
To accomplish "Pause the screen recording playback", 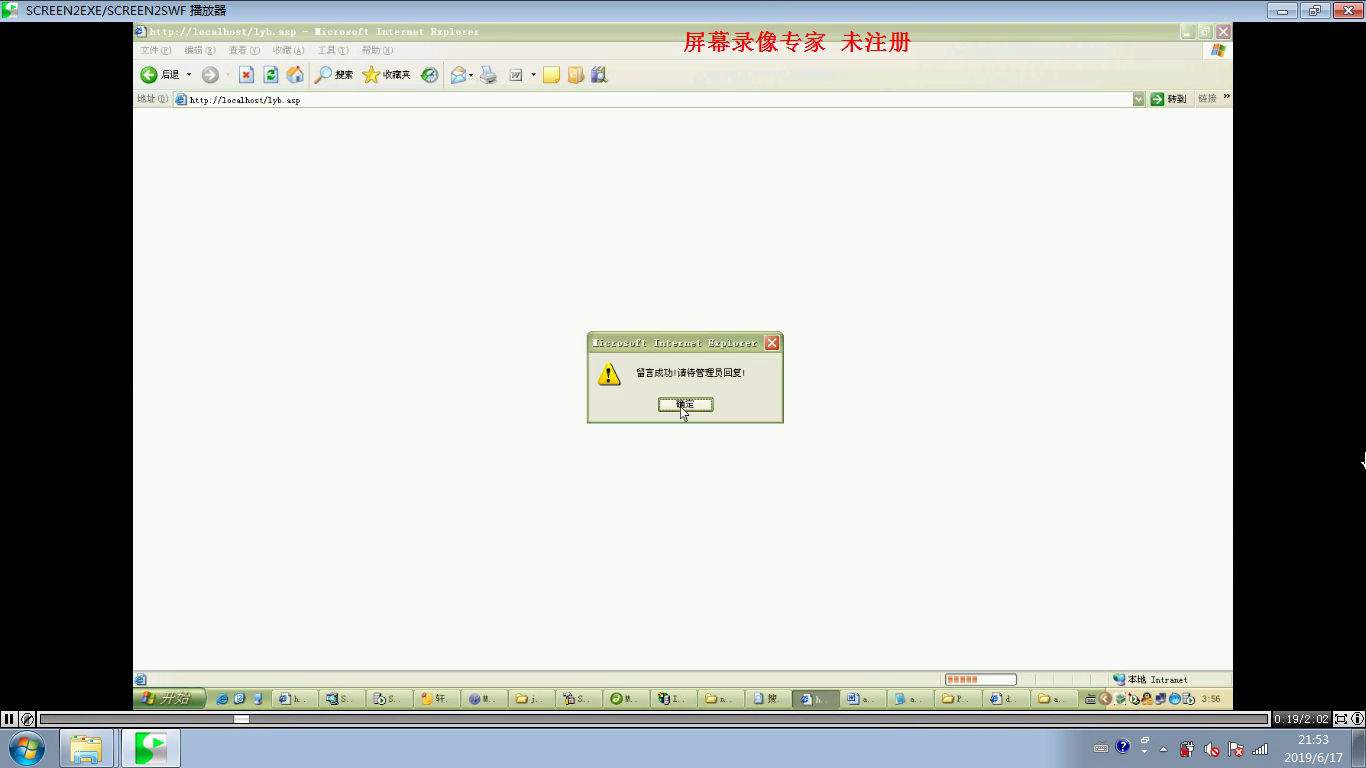I will tap(9, 719).
